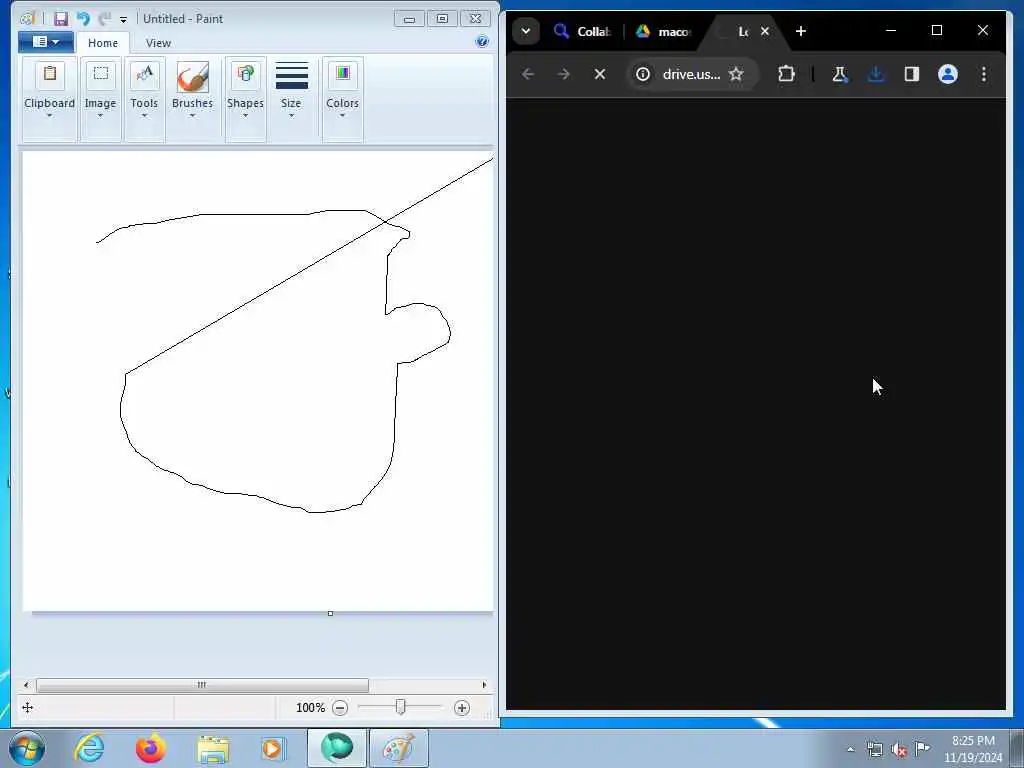Viewport: 1024px width, 768px height.
Task: Expand the Shapes dropdown arrow
Action: (246, 116)
